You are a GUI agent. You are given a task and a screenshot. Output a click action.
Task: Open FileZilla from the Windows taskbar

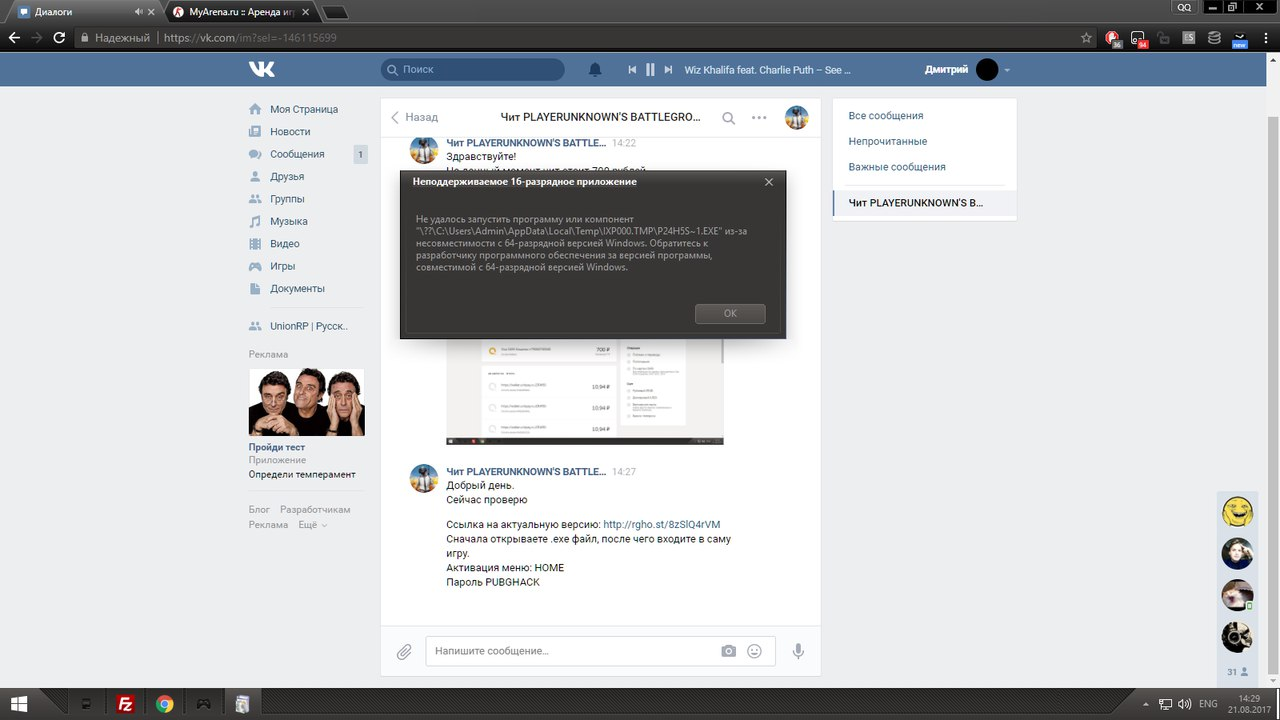(126, 704)
